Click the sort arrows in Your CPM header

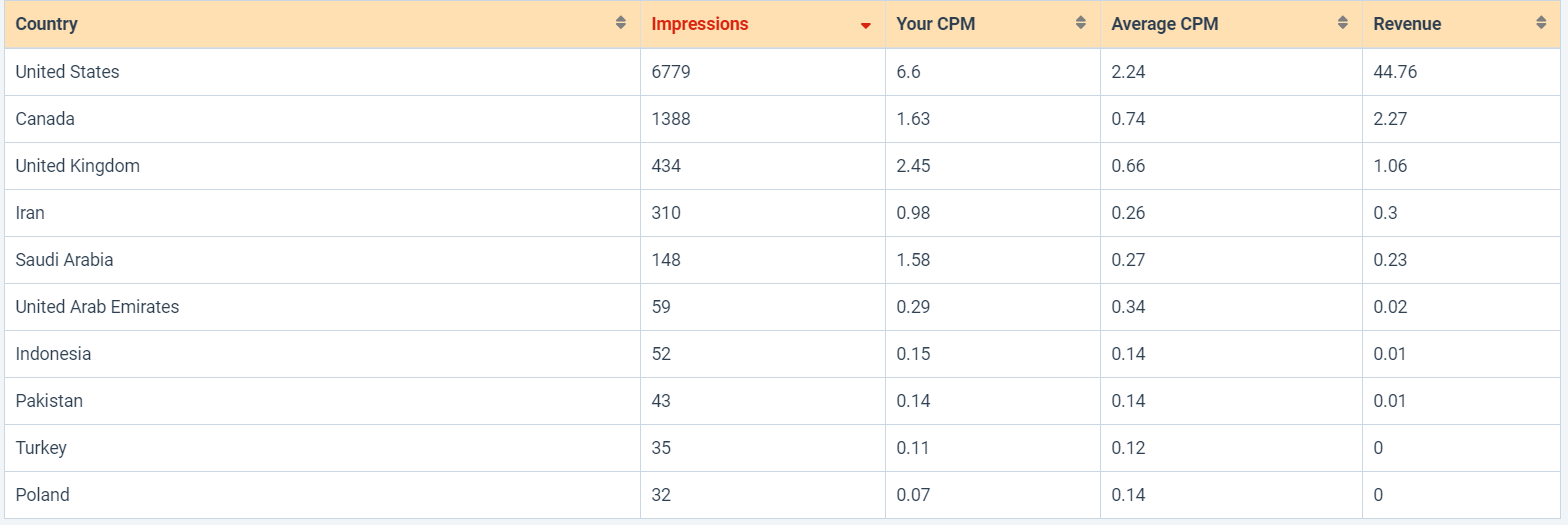pyautogui.click(x=1081, y=23)
